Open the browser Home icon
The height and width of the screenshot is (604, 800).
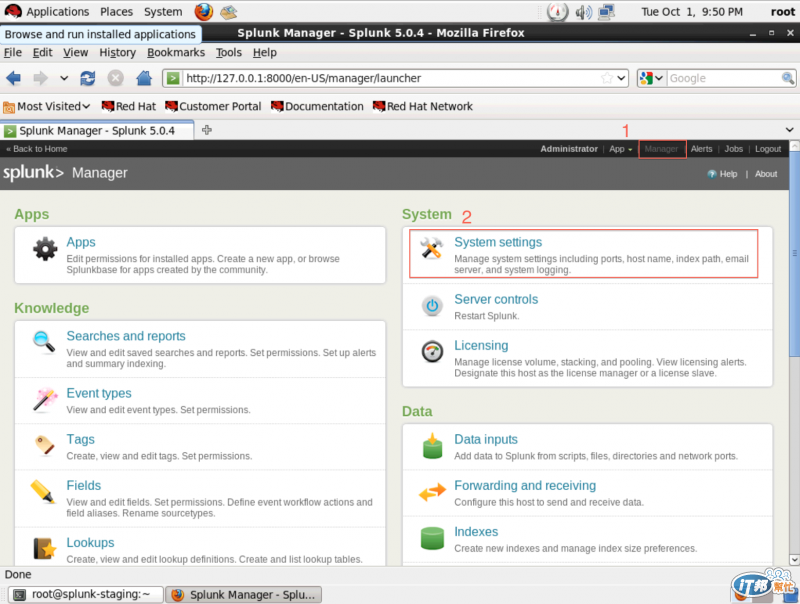click(x=144, y=78)
